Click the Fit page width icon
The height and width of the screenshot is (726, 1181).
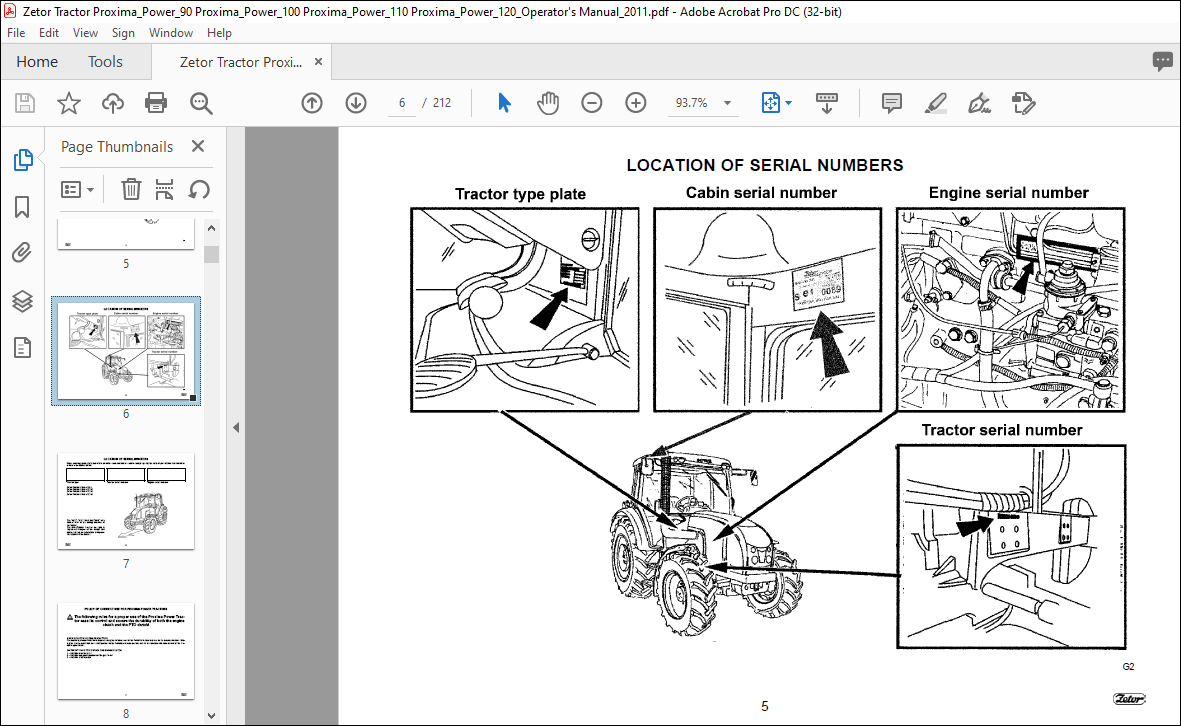pos(771,103)
